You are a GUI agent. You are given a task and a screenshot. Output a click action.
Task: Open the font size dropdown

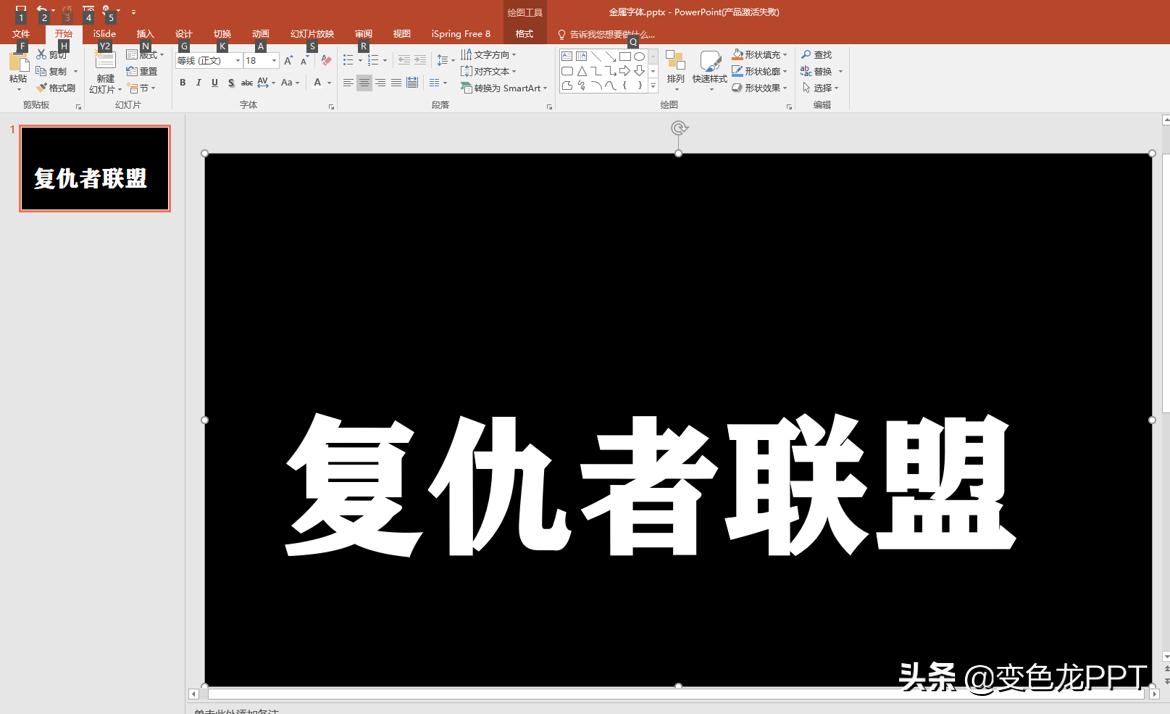(x=272, y=60)
